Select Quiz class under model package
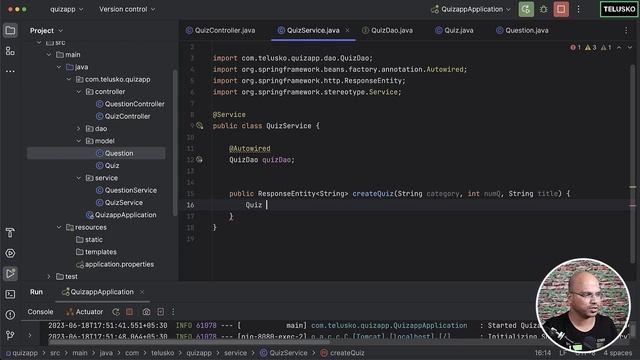The image size is (640, 360). (107, 166)
